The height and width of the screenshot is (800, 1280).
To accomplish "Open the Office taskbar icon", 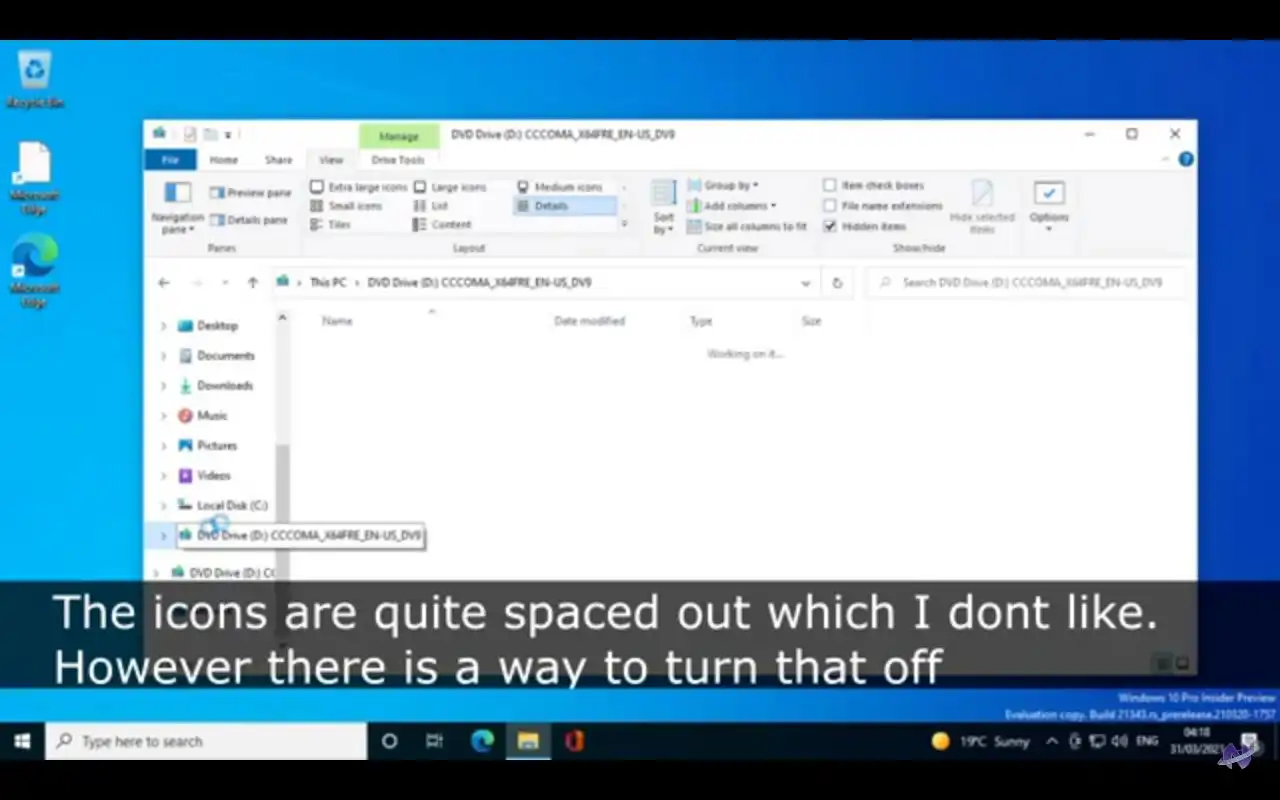I will 574,741.
